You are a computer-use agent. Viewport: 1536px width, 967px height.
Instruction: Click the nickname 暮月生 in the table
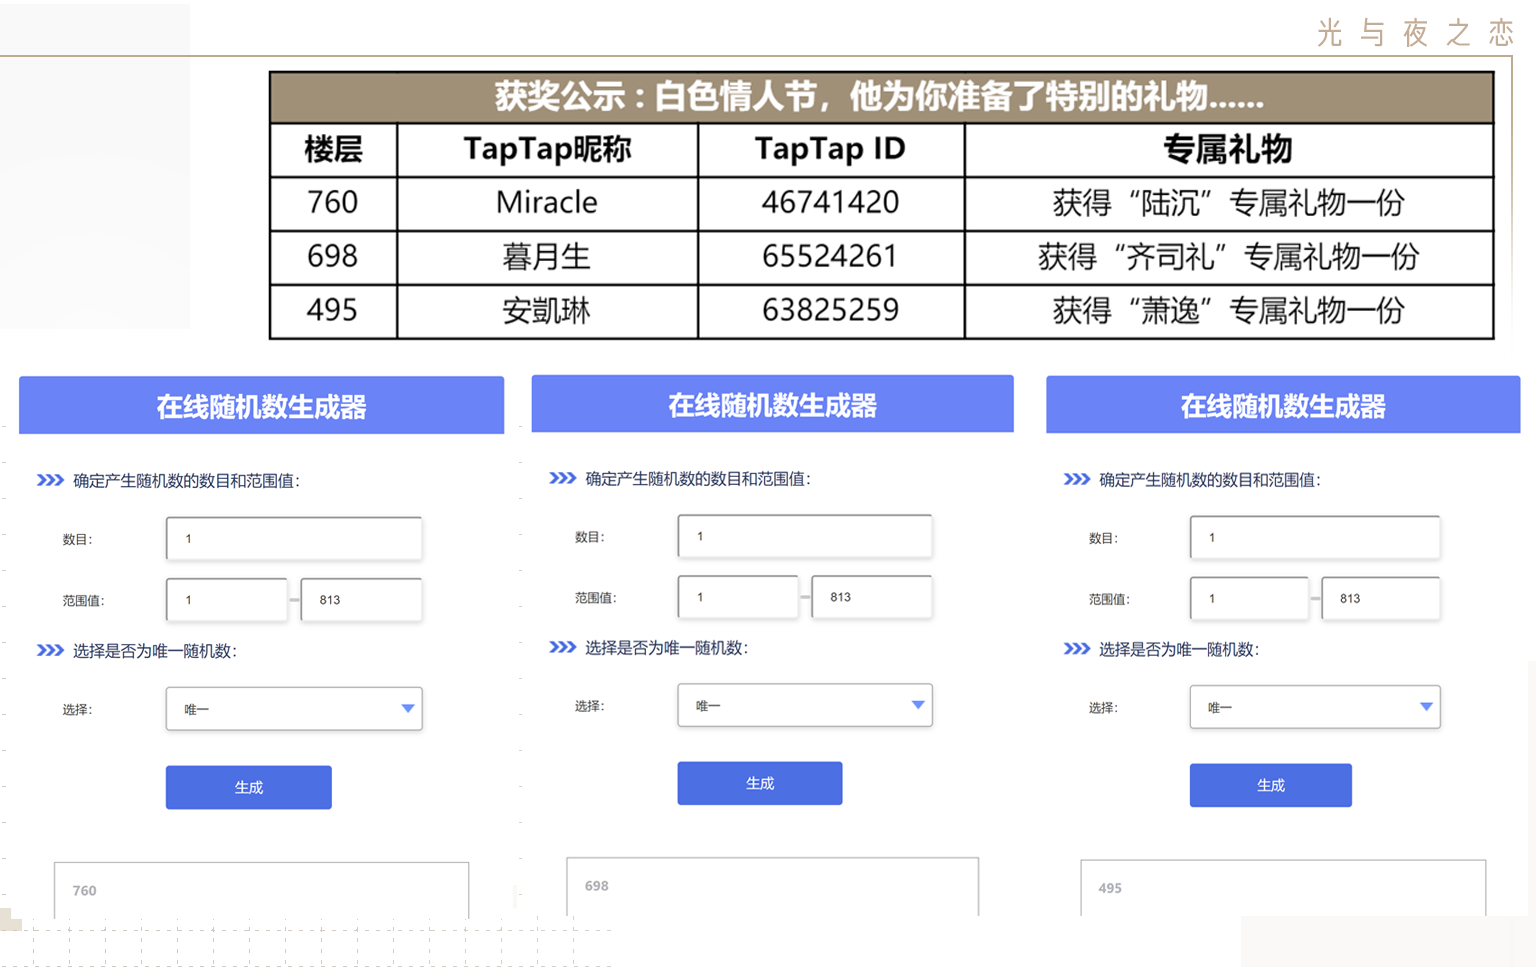[x=547, y=257]
